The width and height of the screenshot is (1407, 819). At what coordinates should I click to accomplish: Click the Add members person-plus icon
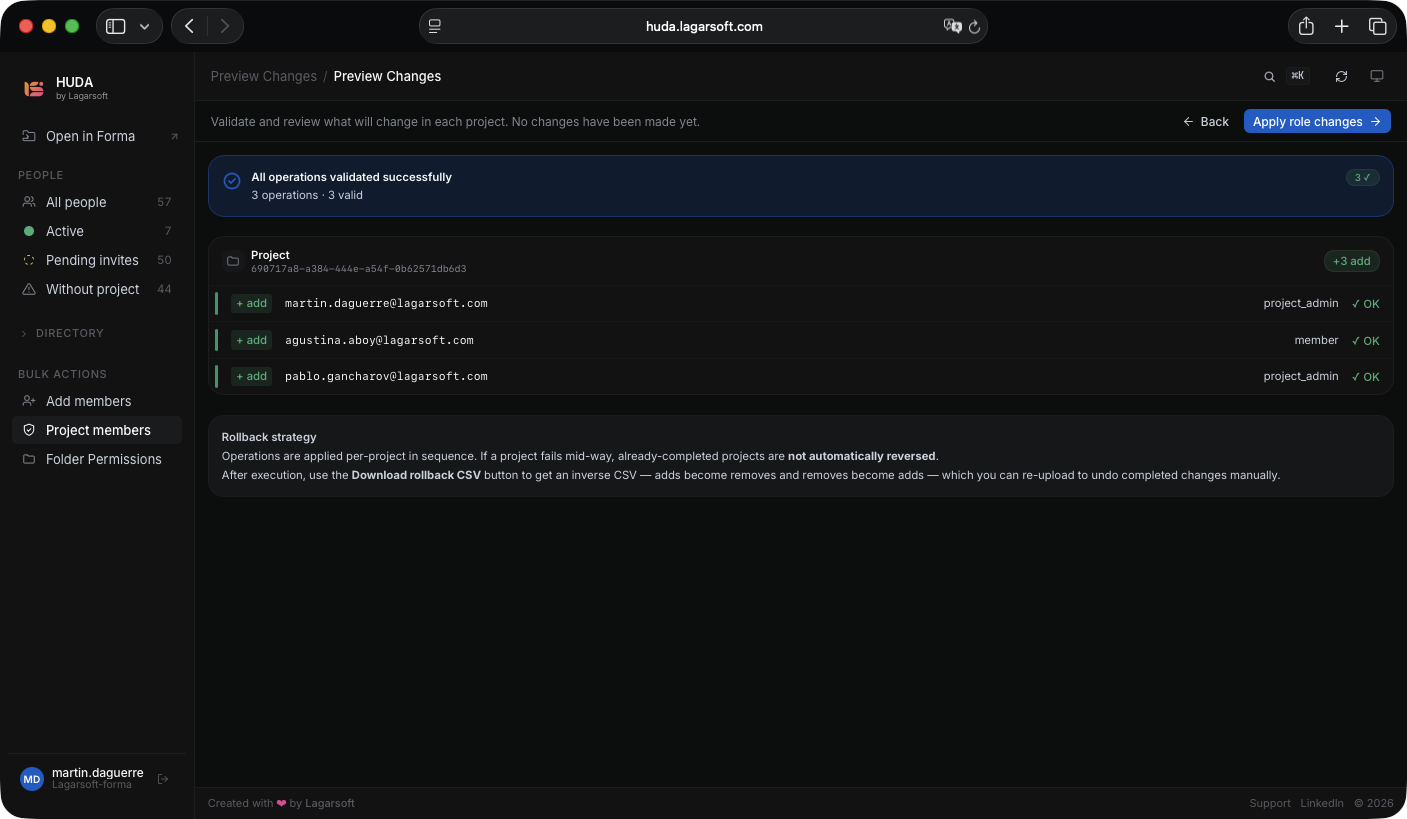click(29, 401)
